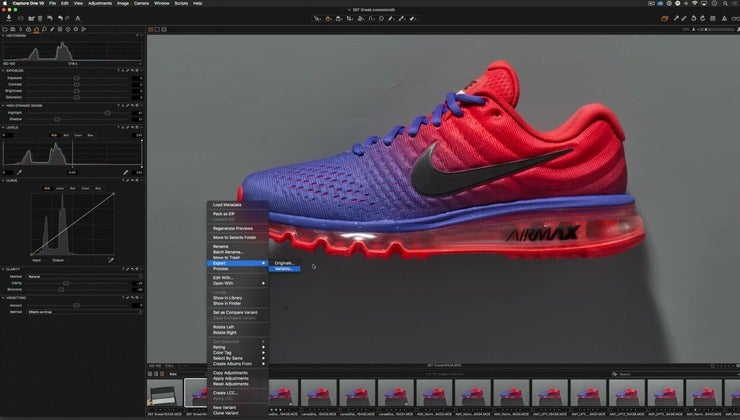The image size is (740, 420).
Task: Collapse the Exposure panel
Action: pyautogui.click(x=3, y=70)
